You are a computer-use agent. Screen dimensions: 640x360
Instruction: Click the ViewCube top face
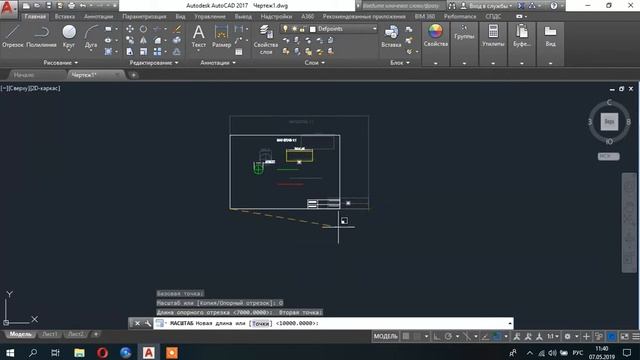[609, 122]
